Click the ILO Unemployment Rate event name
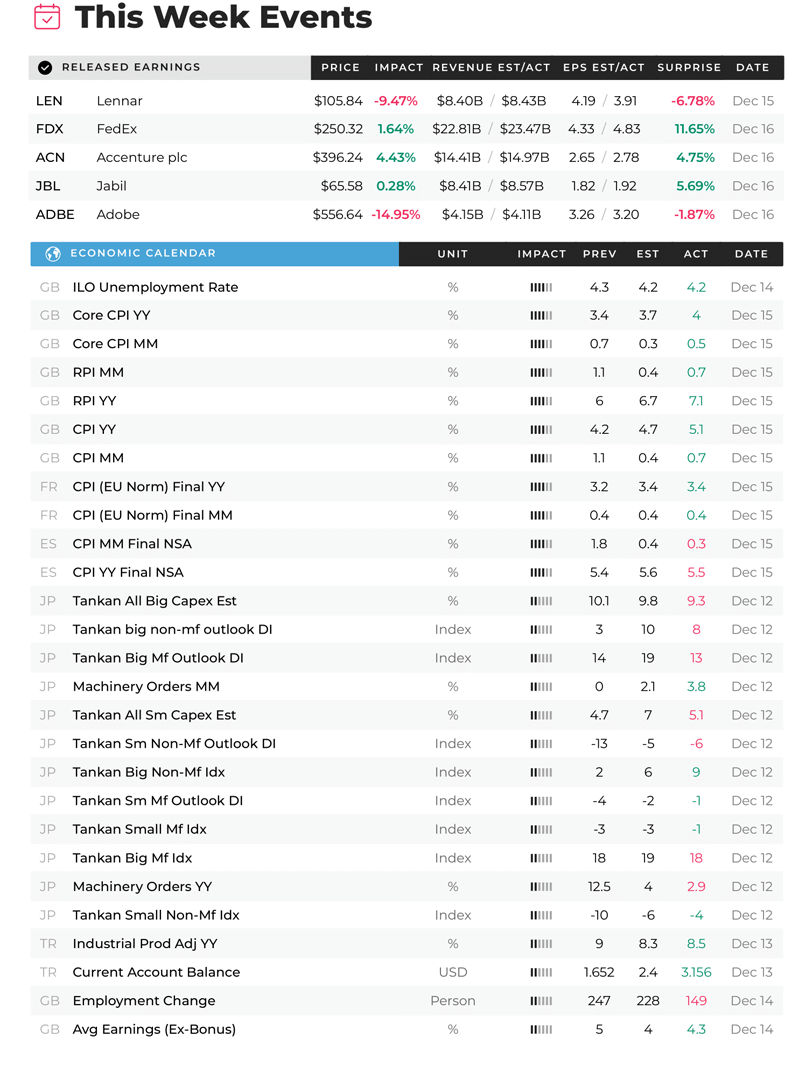 (155, 288)
